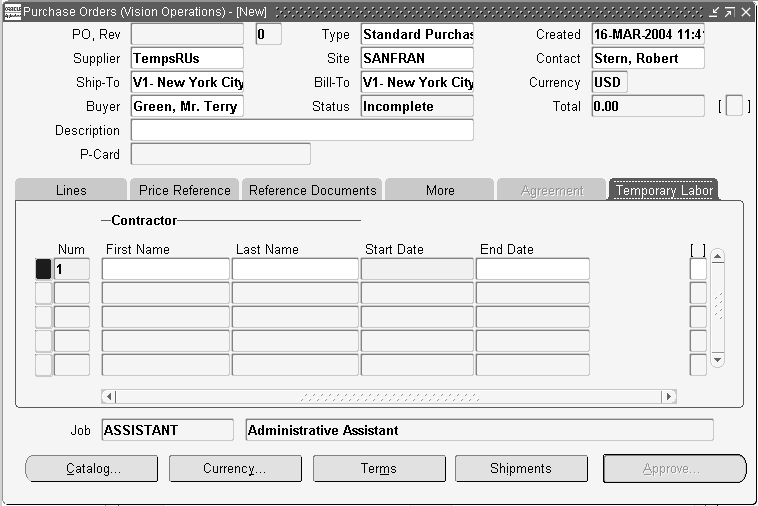Click the Terms button
Viewport: 758px width, 506px height.
tap(379, 468)
